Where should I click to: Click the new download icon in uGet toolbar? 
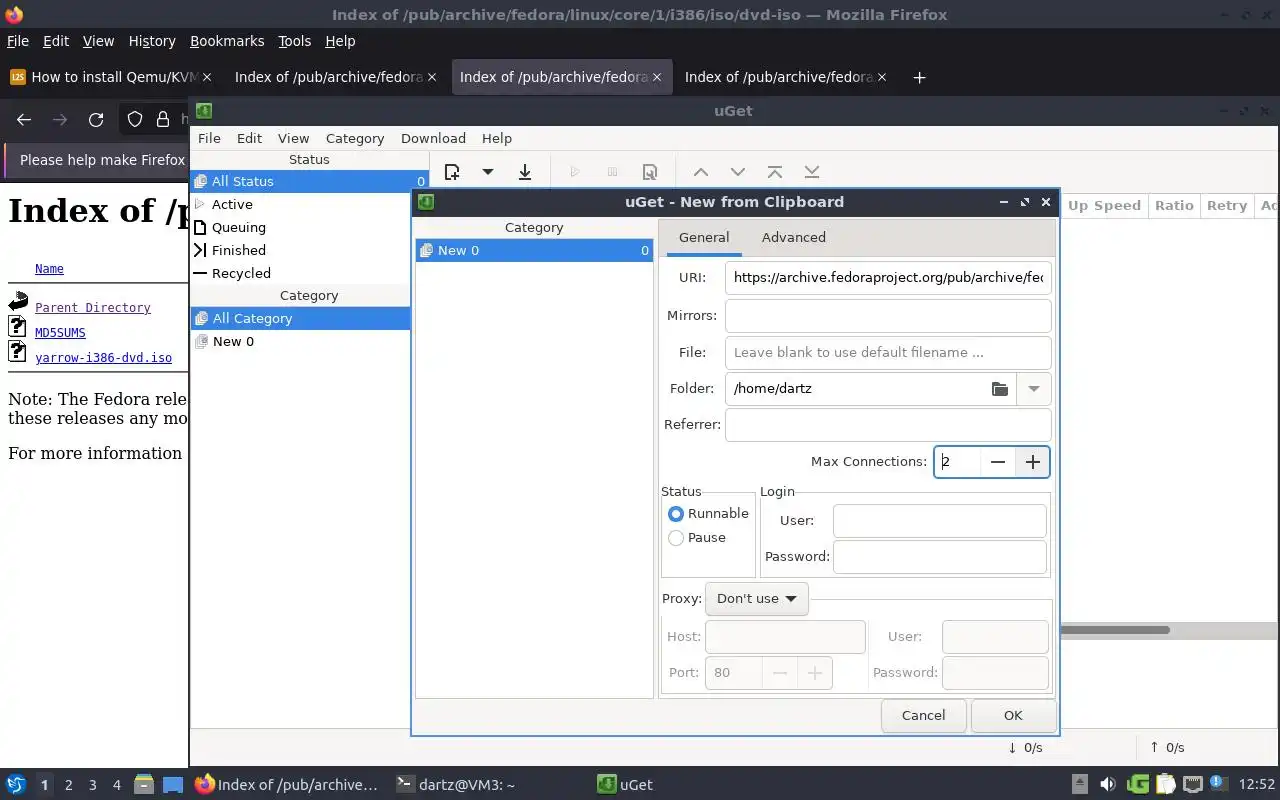coord(452,172)
